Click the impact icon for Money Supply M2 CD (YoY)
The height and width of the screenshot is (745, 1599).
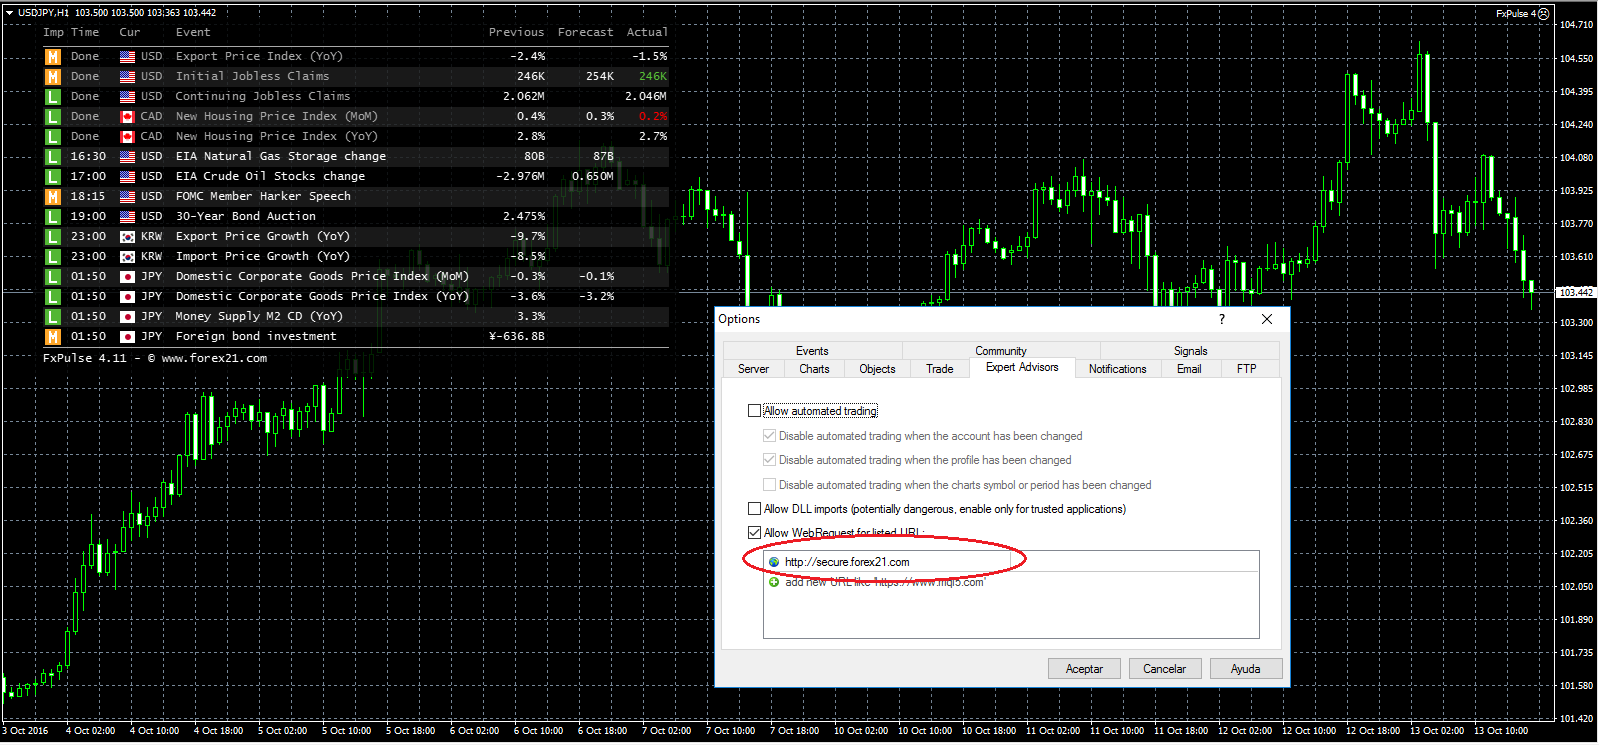coord(52,317)
